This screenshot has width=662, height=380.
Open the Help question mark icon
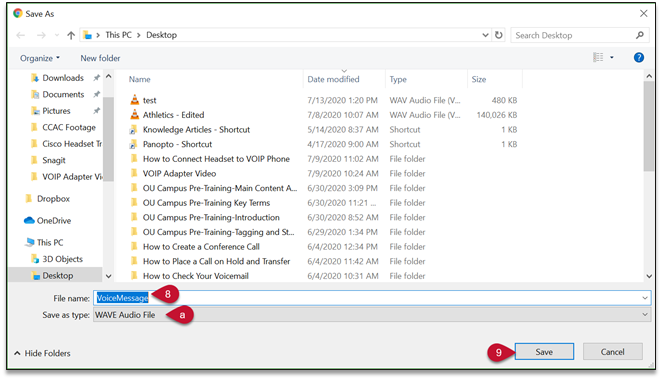point(639,57)
